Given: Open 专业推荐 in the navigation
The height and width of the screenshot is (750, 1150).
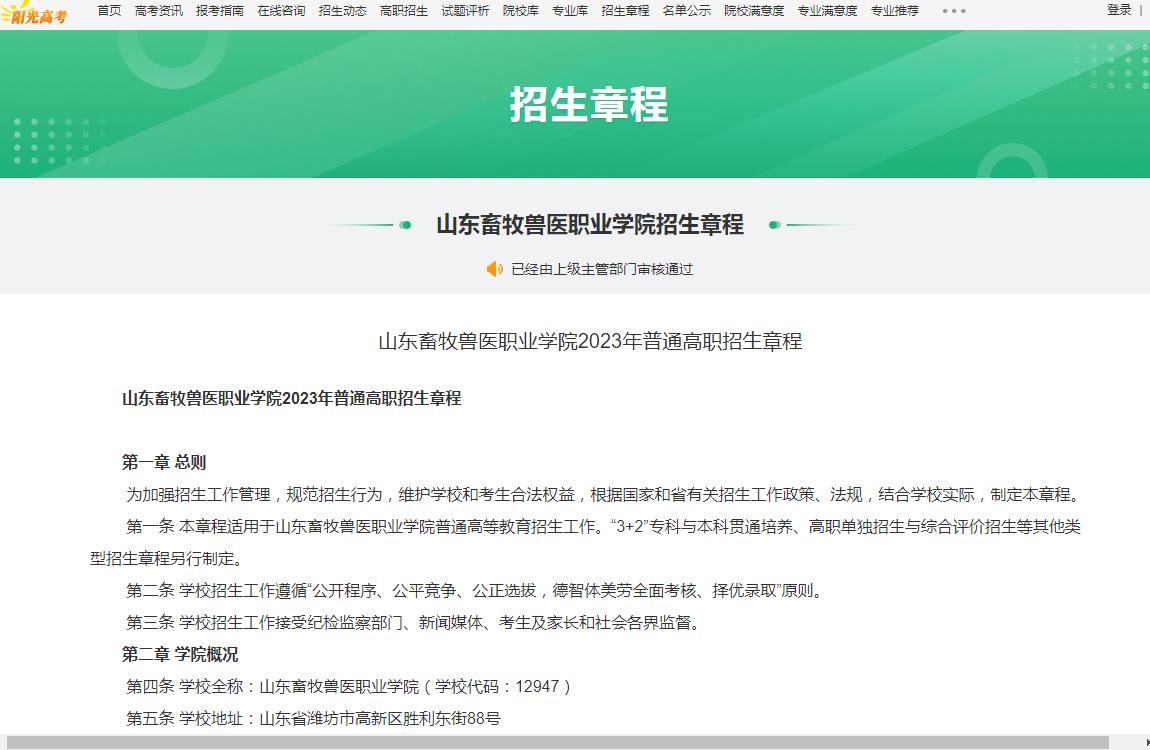Looking at the screenshot, I should point(895,11).
